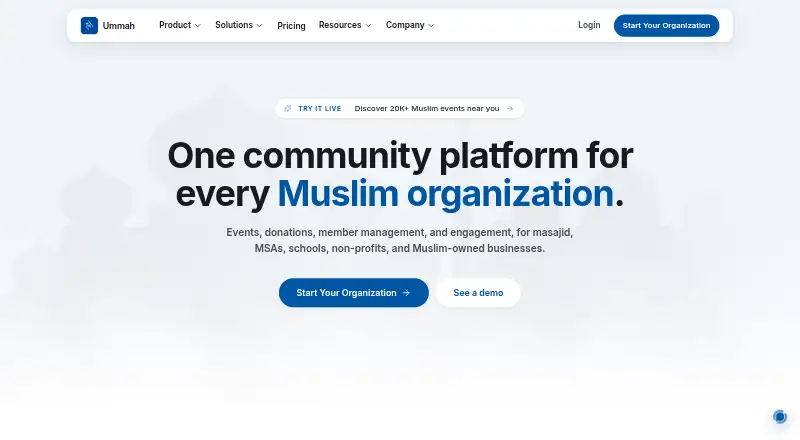Expand the Company menu chevron
800x440 pixels.
click(431, 26)
